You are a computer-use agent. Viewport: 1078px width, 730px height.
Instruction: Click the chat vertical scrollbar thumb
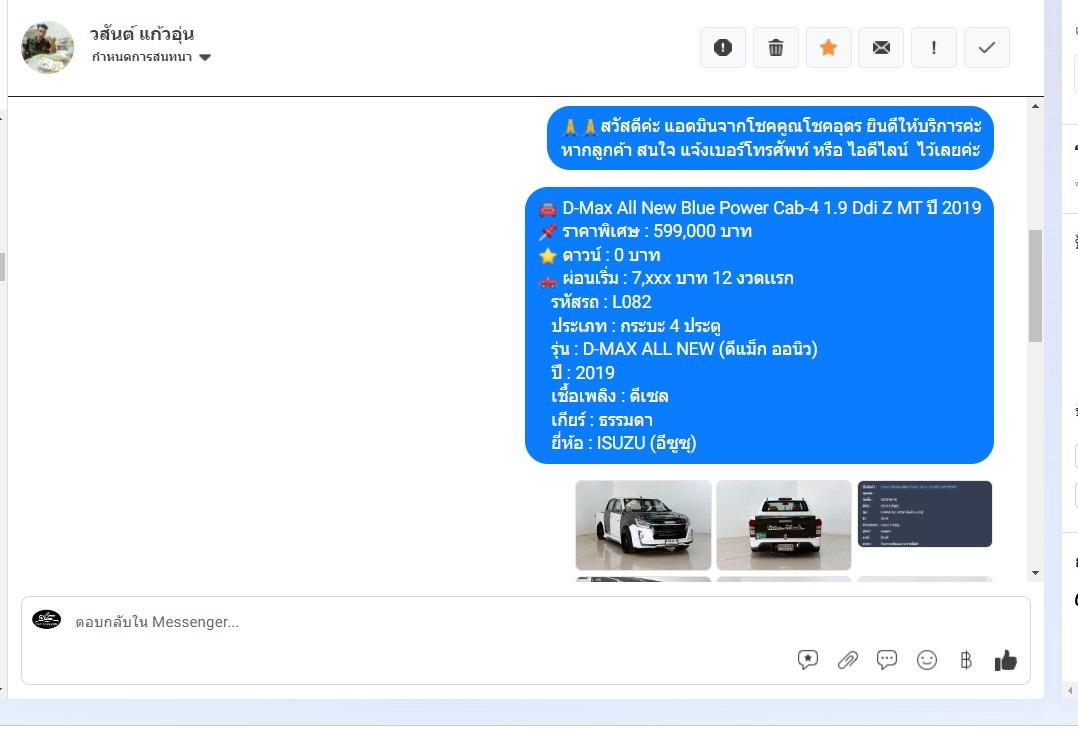(1035, 285)
